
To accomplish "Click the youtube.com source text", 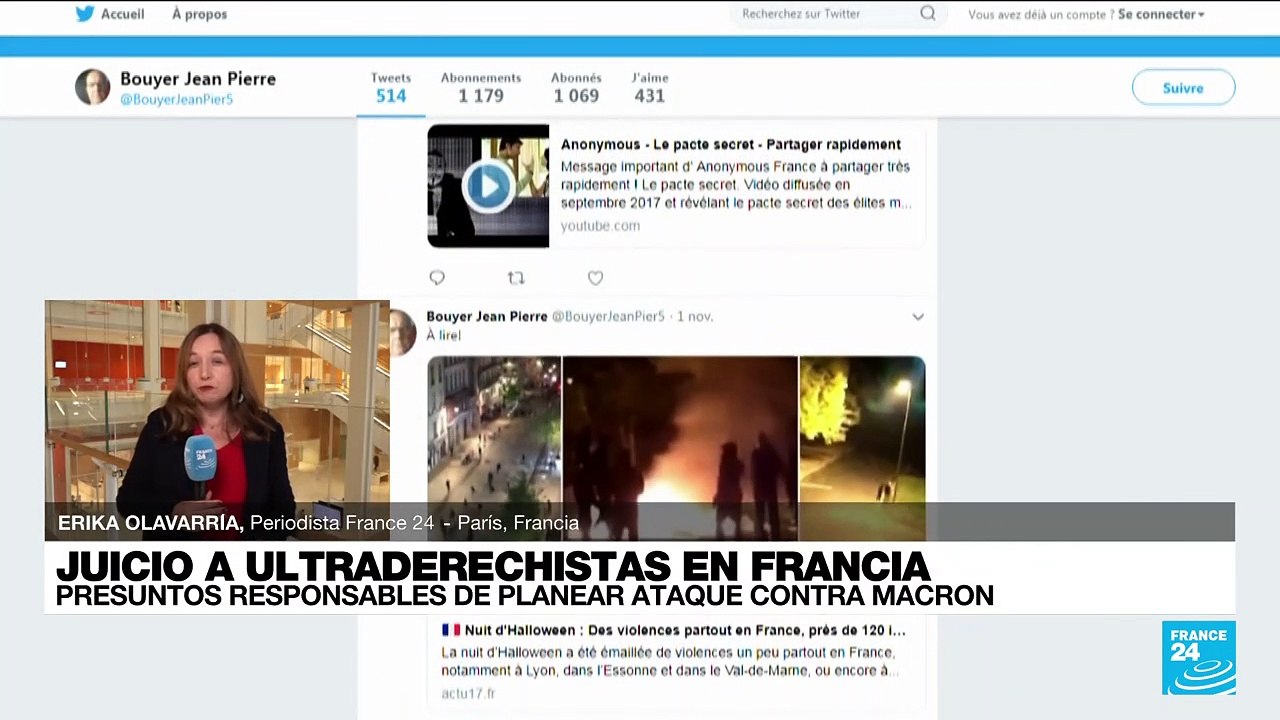I will click(x=600, y=226).
